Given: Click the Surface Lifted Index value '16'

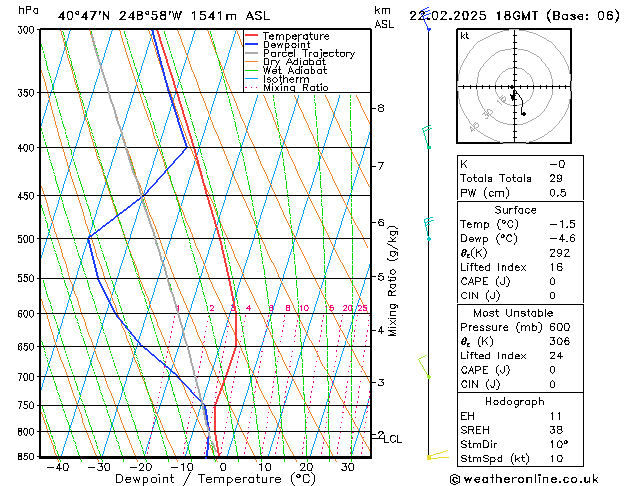Looking at the screenshot, I should [556, 267].
